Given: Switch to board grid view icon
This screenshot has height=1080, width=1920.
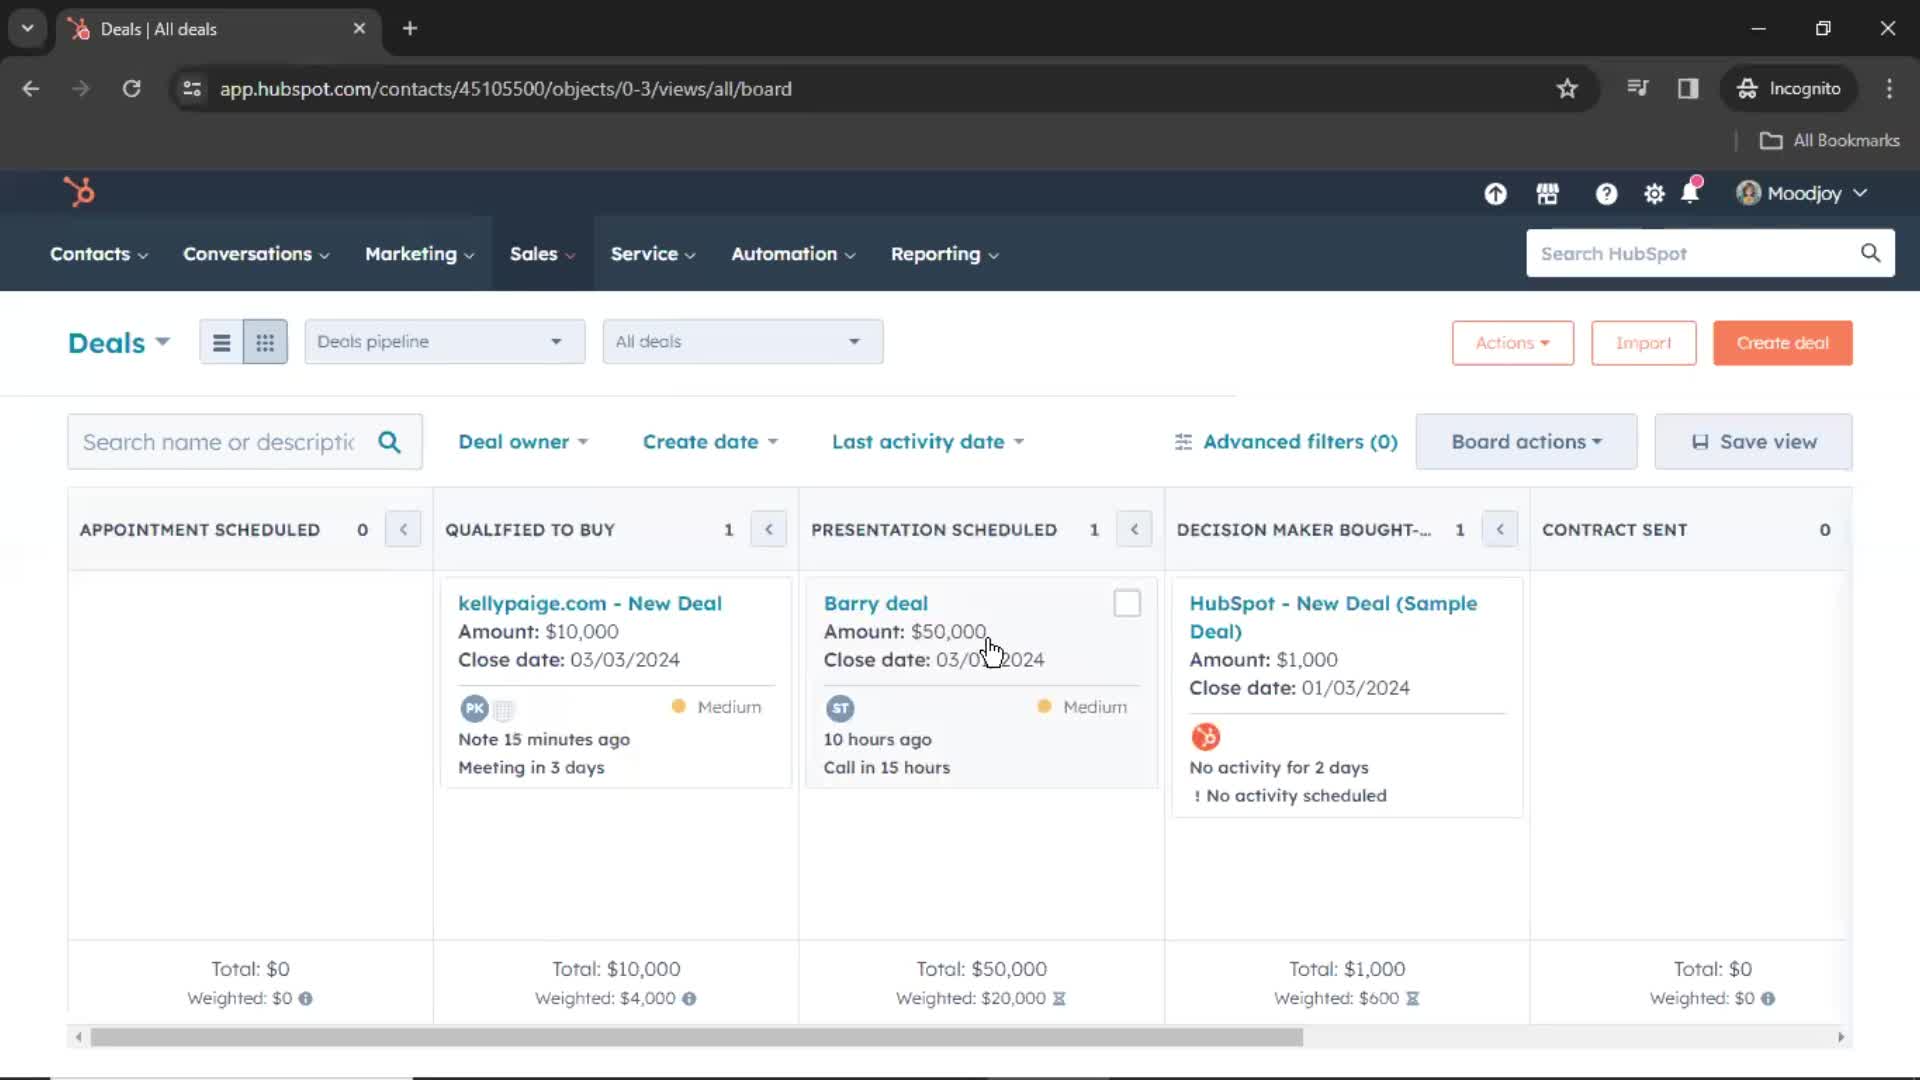Looking at the screenshot, I should click(265, 343).
